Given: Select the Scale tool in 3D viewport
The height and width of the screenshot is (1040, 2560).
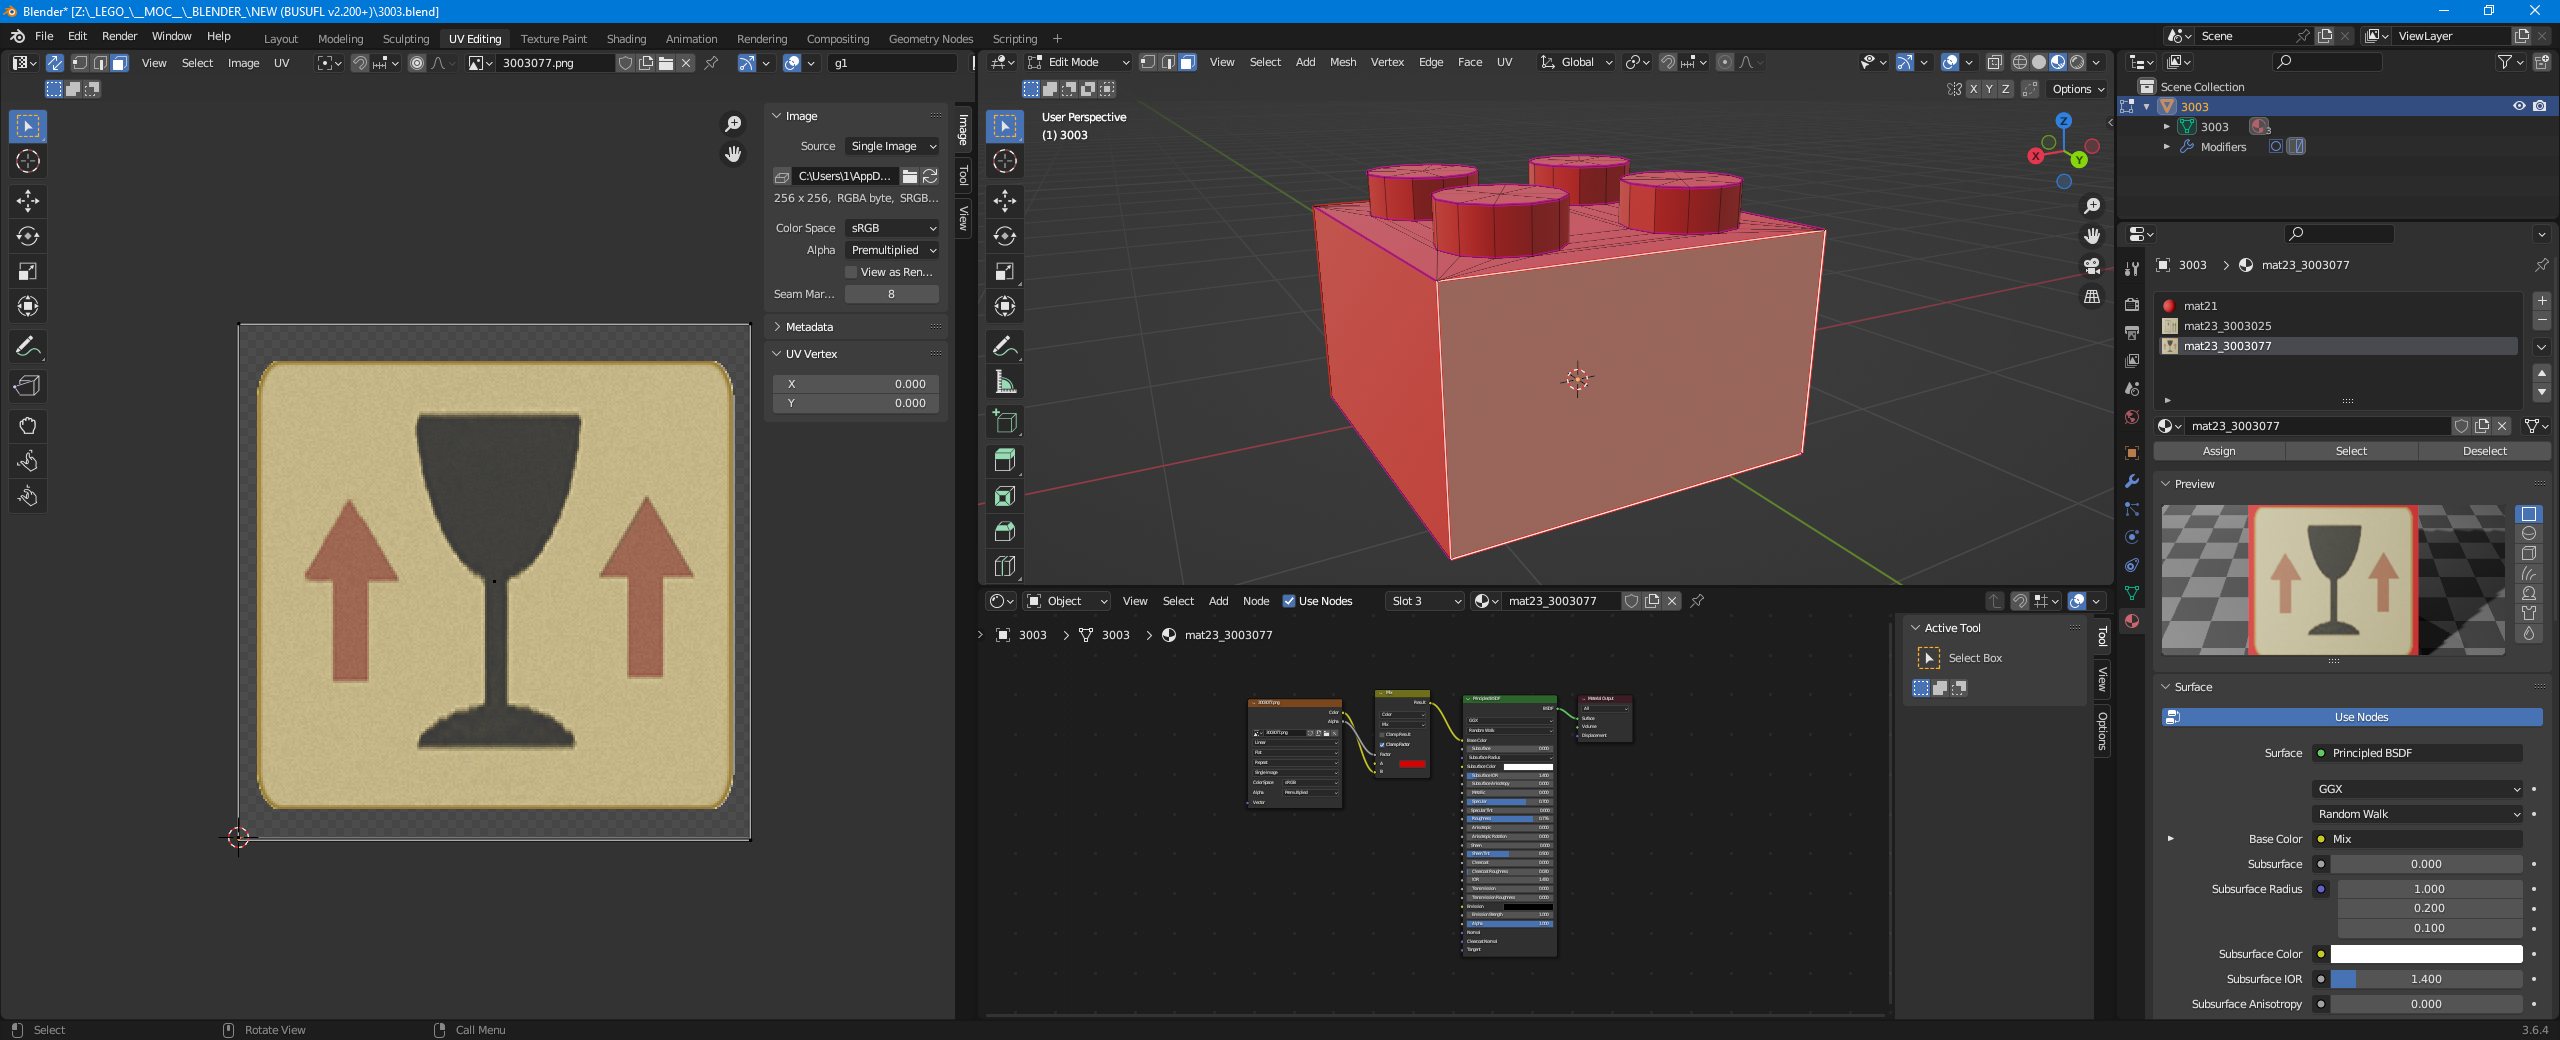Looking at the screenshot, I should click(x=1005, y=271).
